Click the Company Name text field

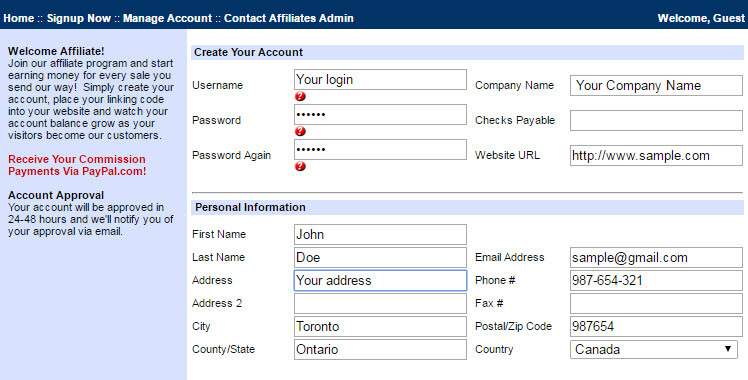656,85
